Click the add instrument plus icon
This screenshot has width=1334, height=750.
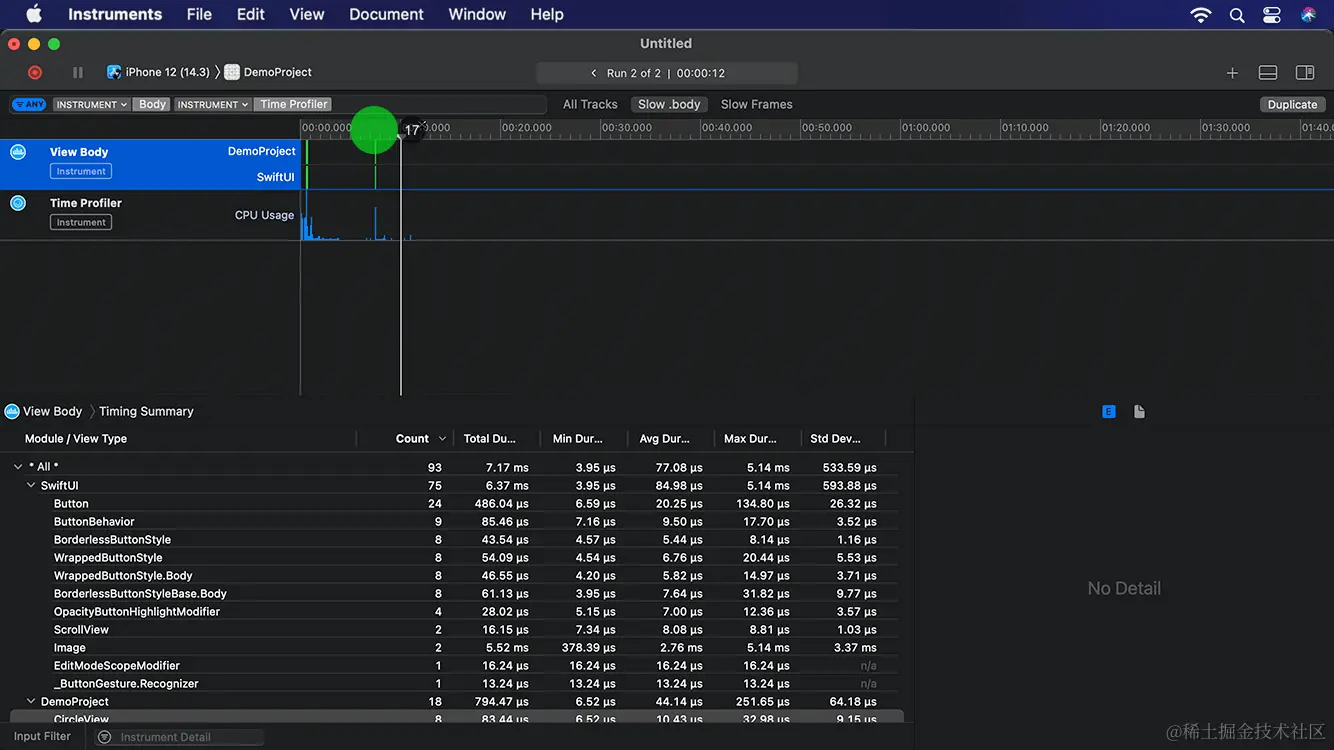tap(1232, 72)
